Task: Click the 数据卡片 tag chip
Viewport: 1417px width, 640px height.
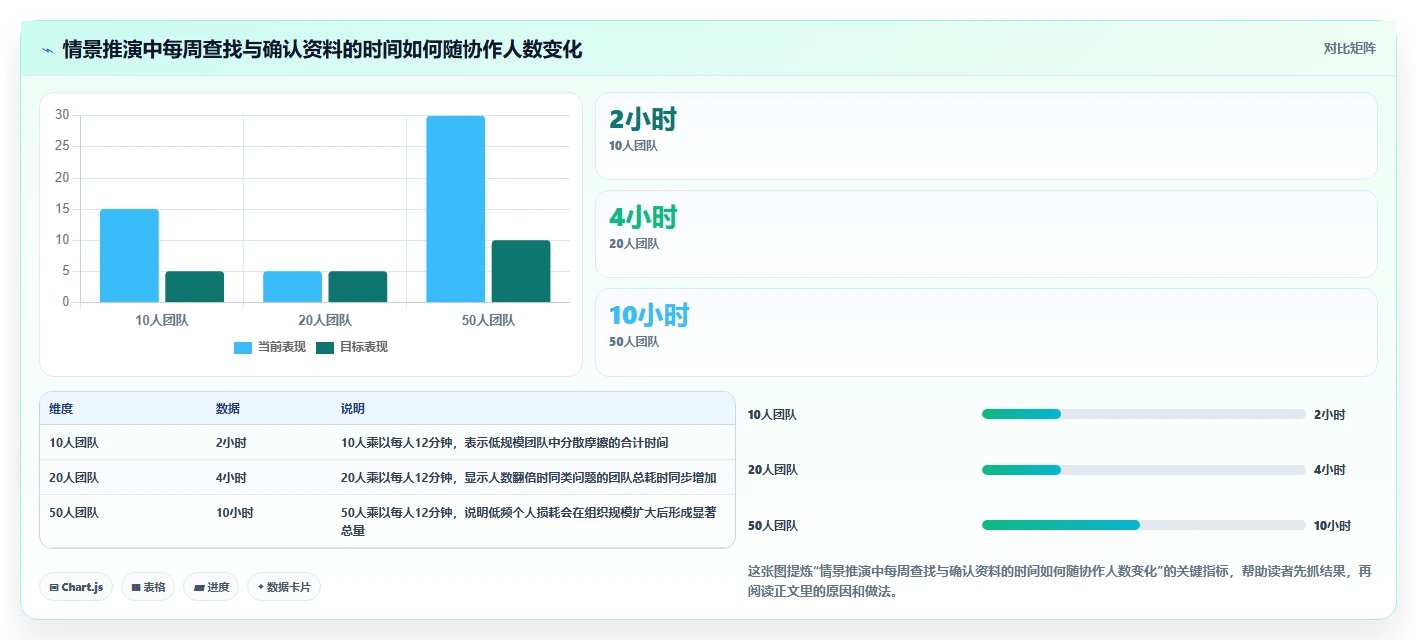Action: pos(284,587)
